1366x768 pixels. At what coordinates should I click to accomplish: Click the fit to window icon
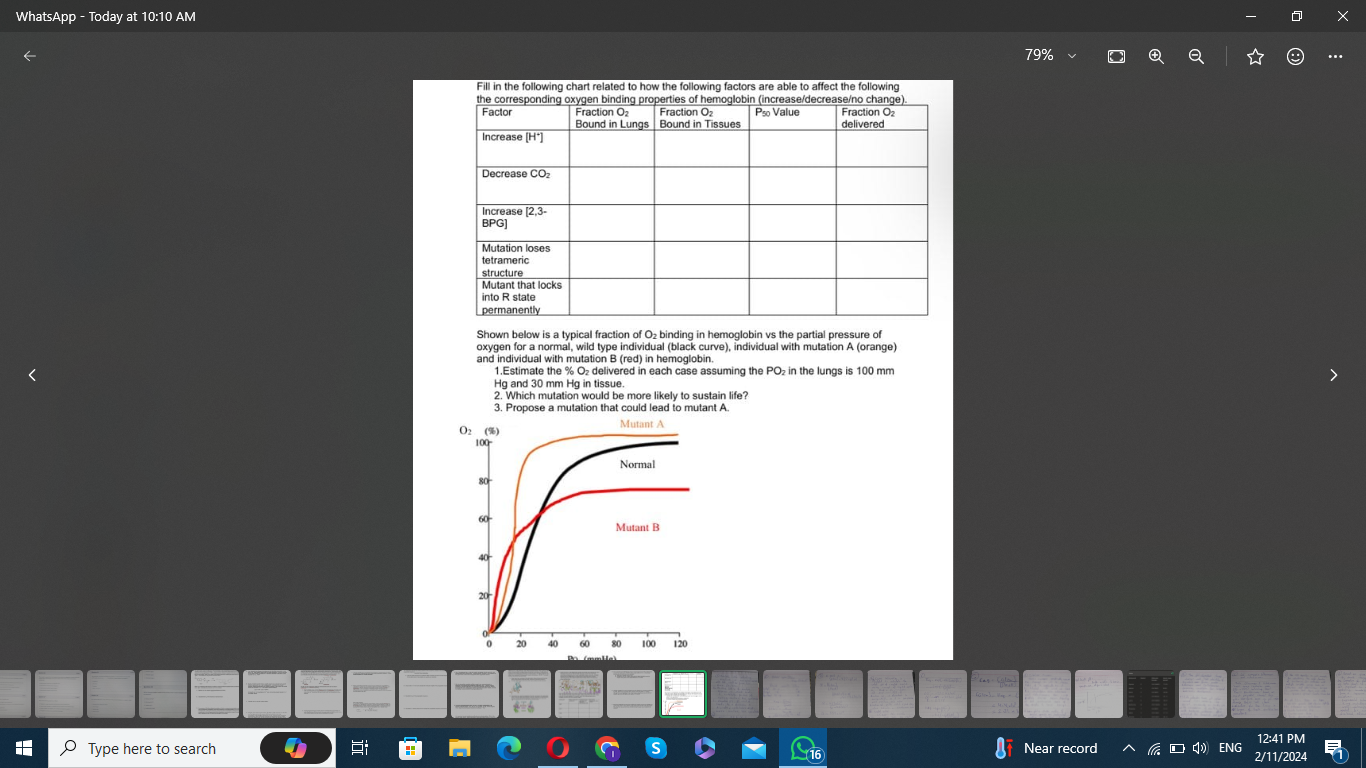tap(1117, 56)
